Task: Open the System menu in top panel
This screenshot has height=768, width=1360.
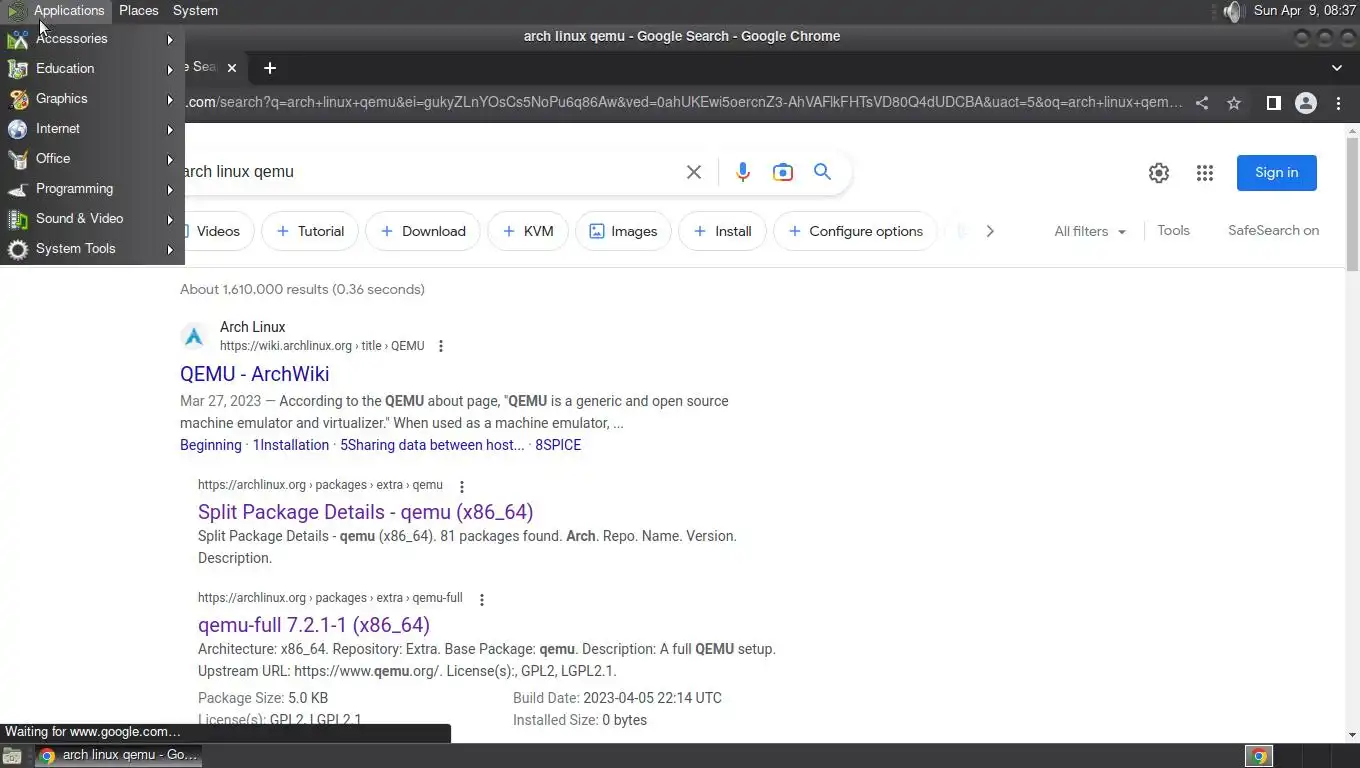Action: pos(195,11)
